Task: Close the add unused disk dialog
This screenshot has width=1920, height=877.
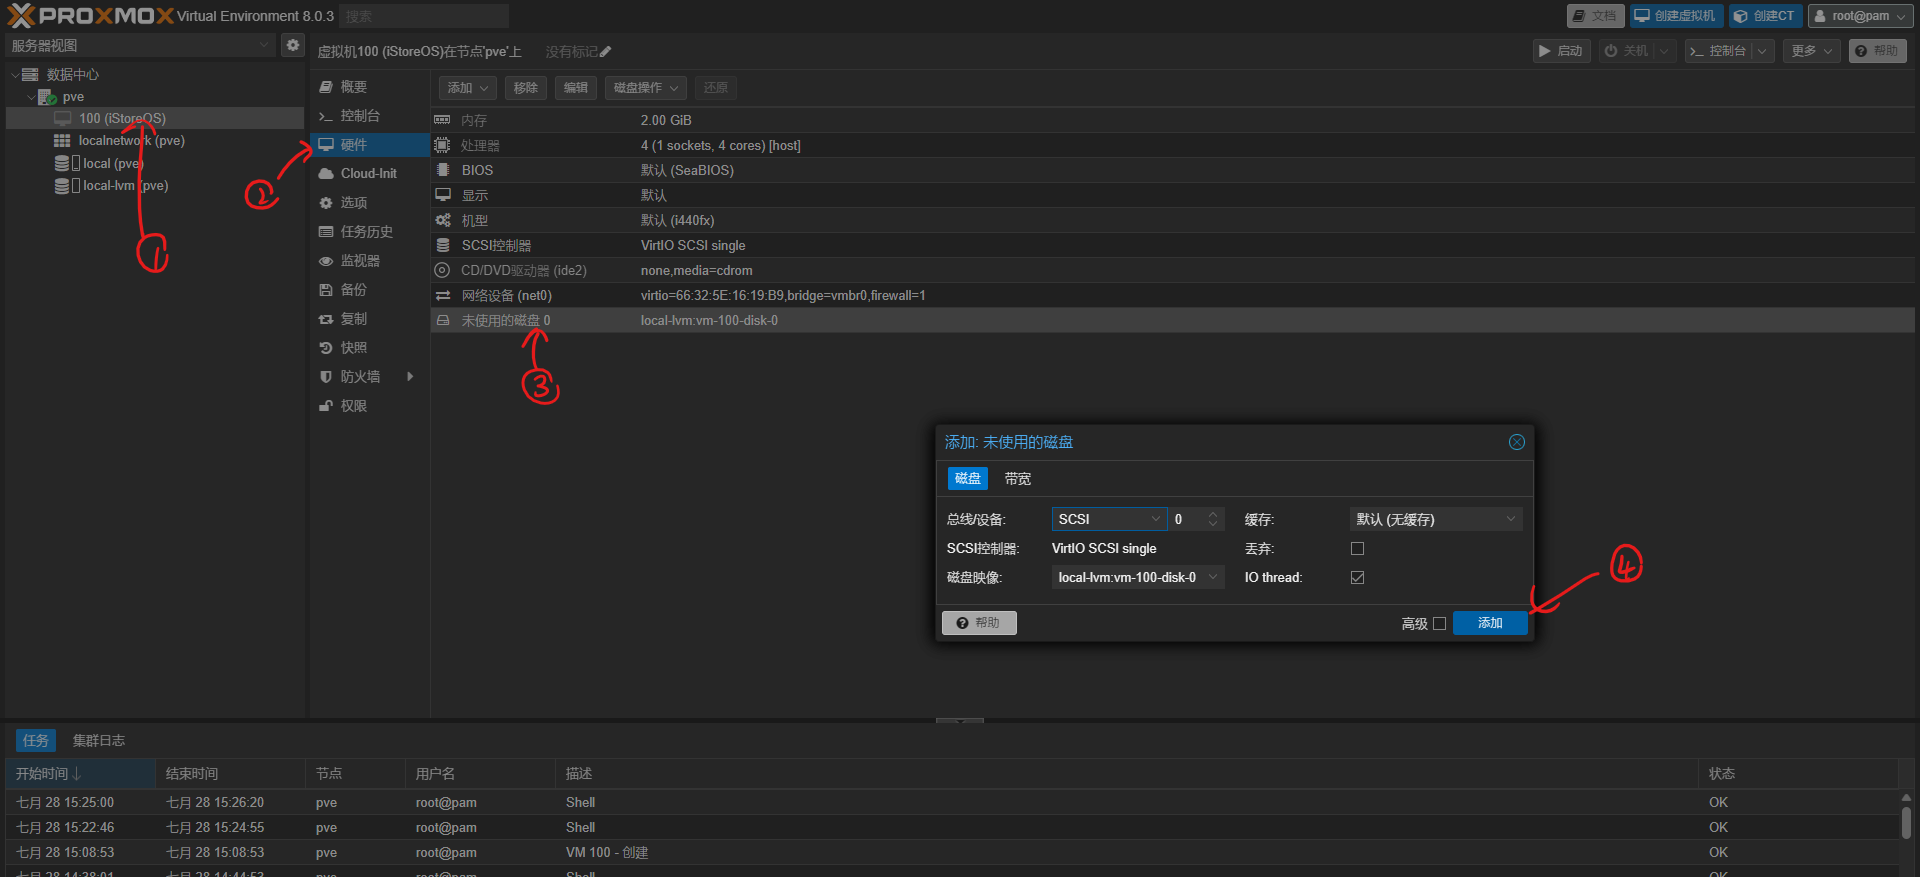Action: click(1517, 442)
